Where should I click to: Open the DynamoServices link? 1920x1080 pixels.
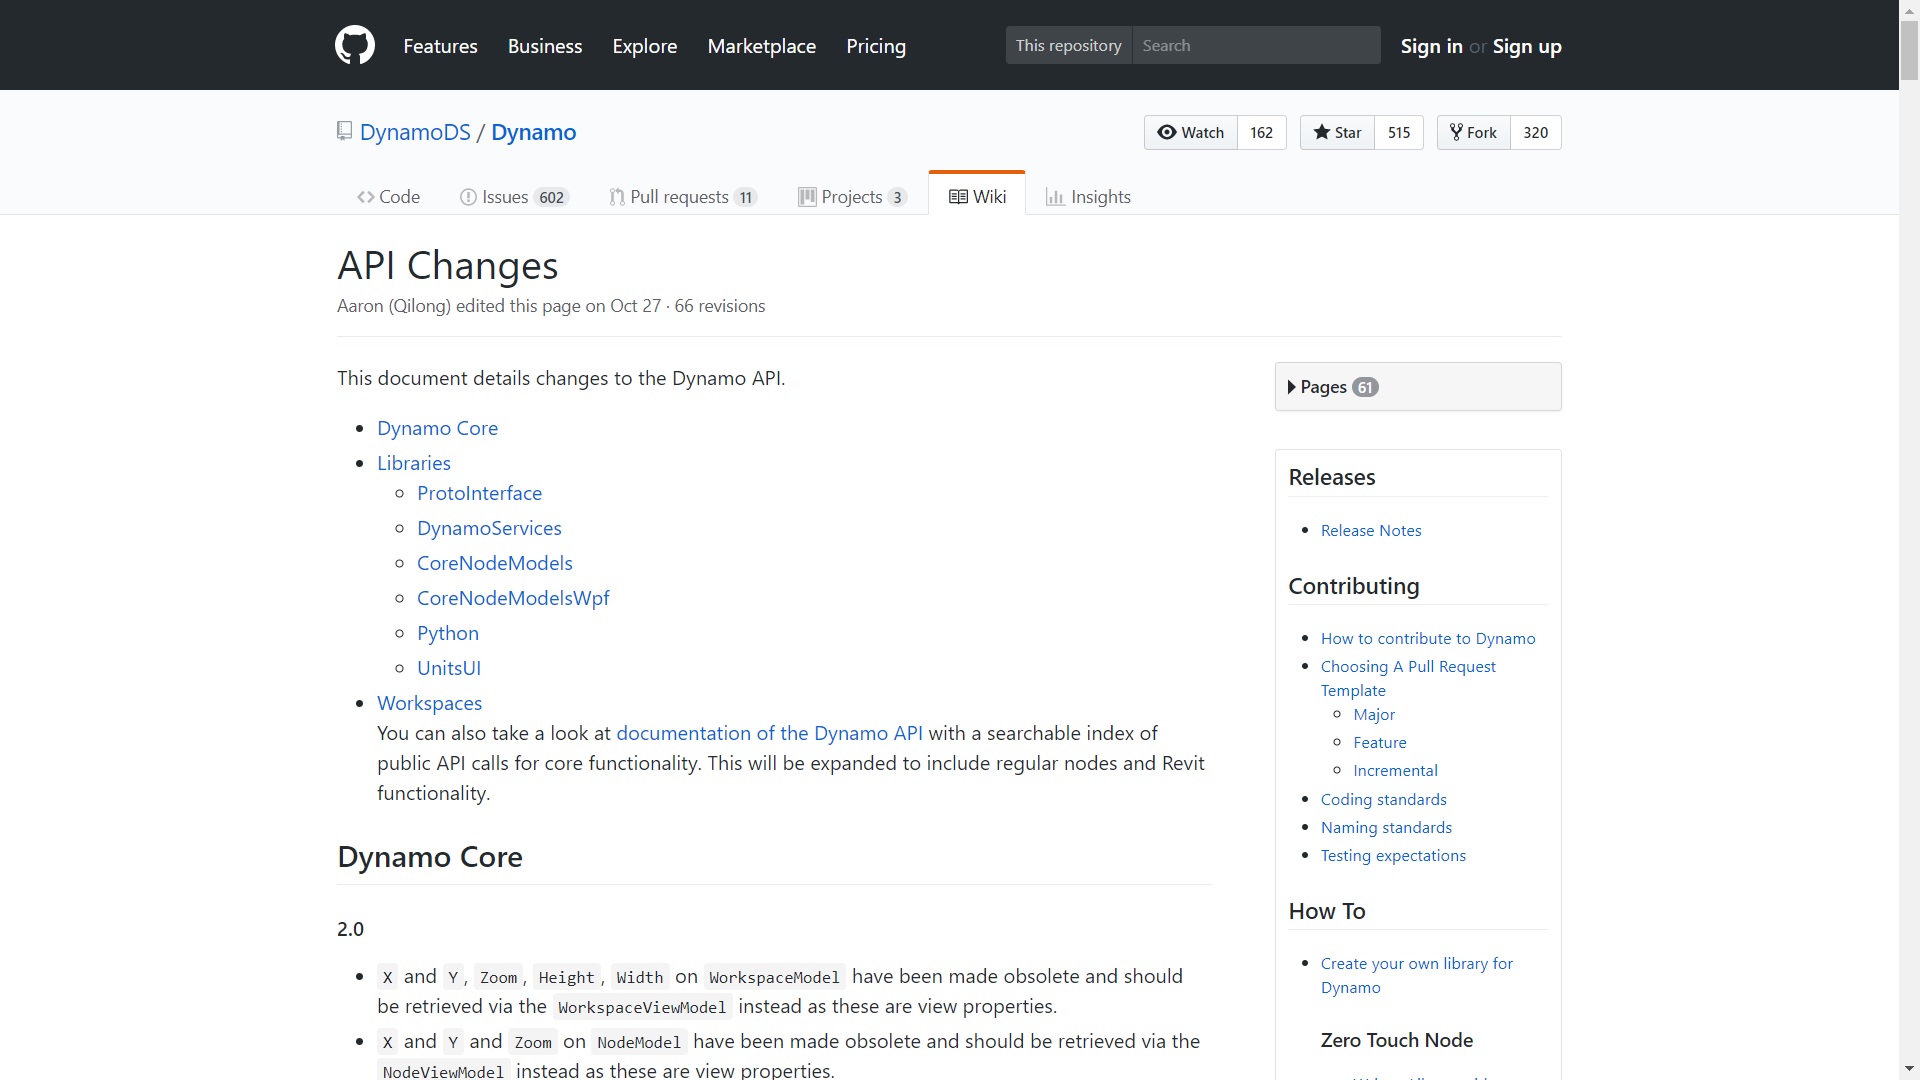pyautogui.click(x=489, y=528)
